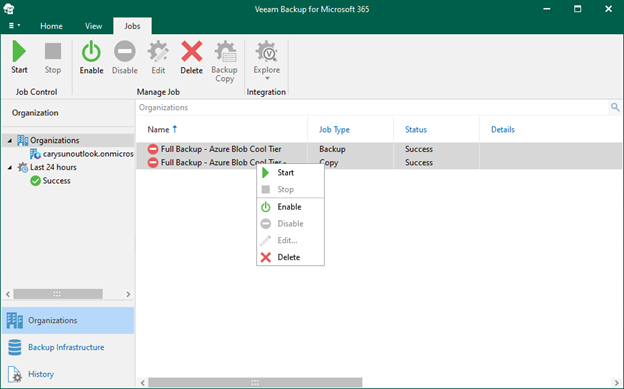The image size is (624, 389).
Task: Click disabled icon of Backup job row
Action: tap(153, 149)
